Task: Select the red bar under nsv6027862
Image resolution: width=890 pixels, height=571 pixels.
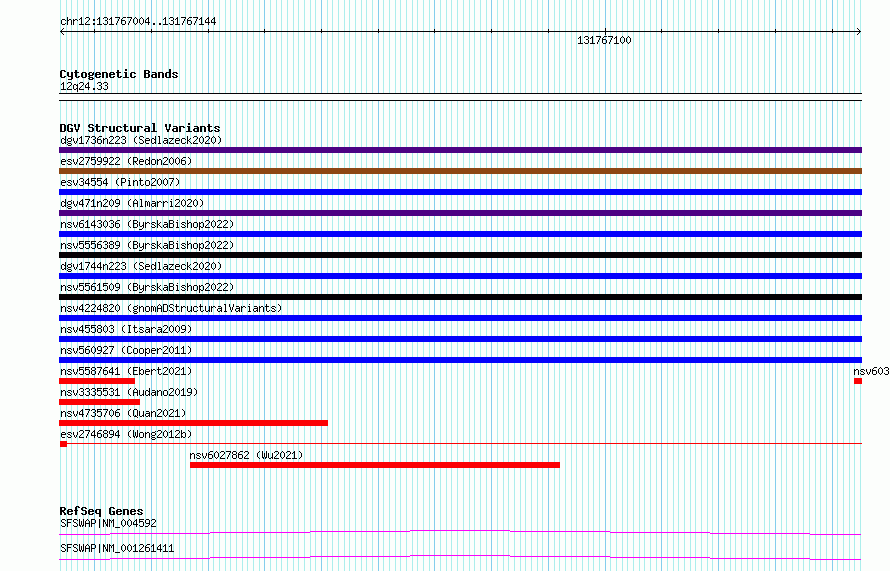Action: 375,465
